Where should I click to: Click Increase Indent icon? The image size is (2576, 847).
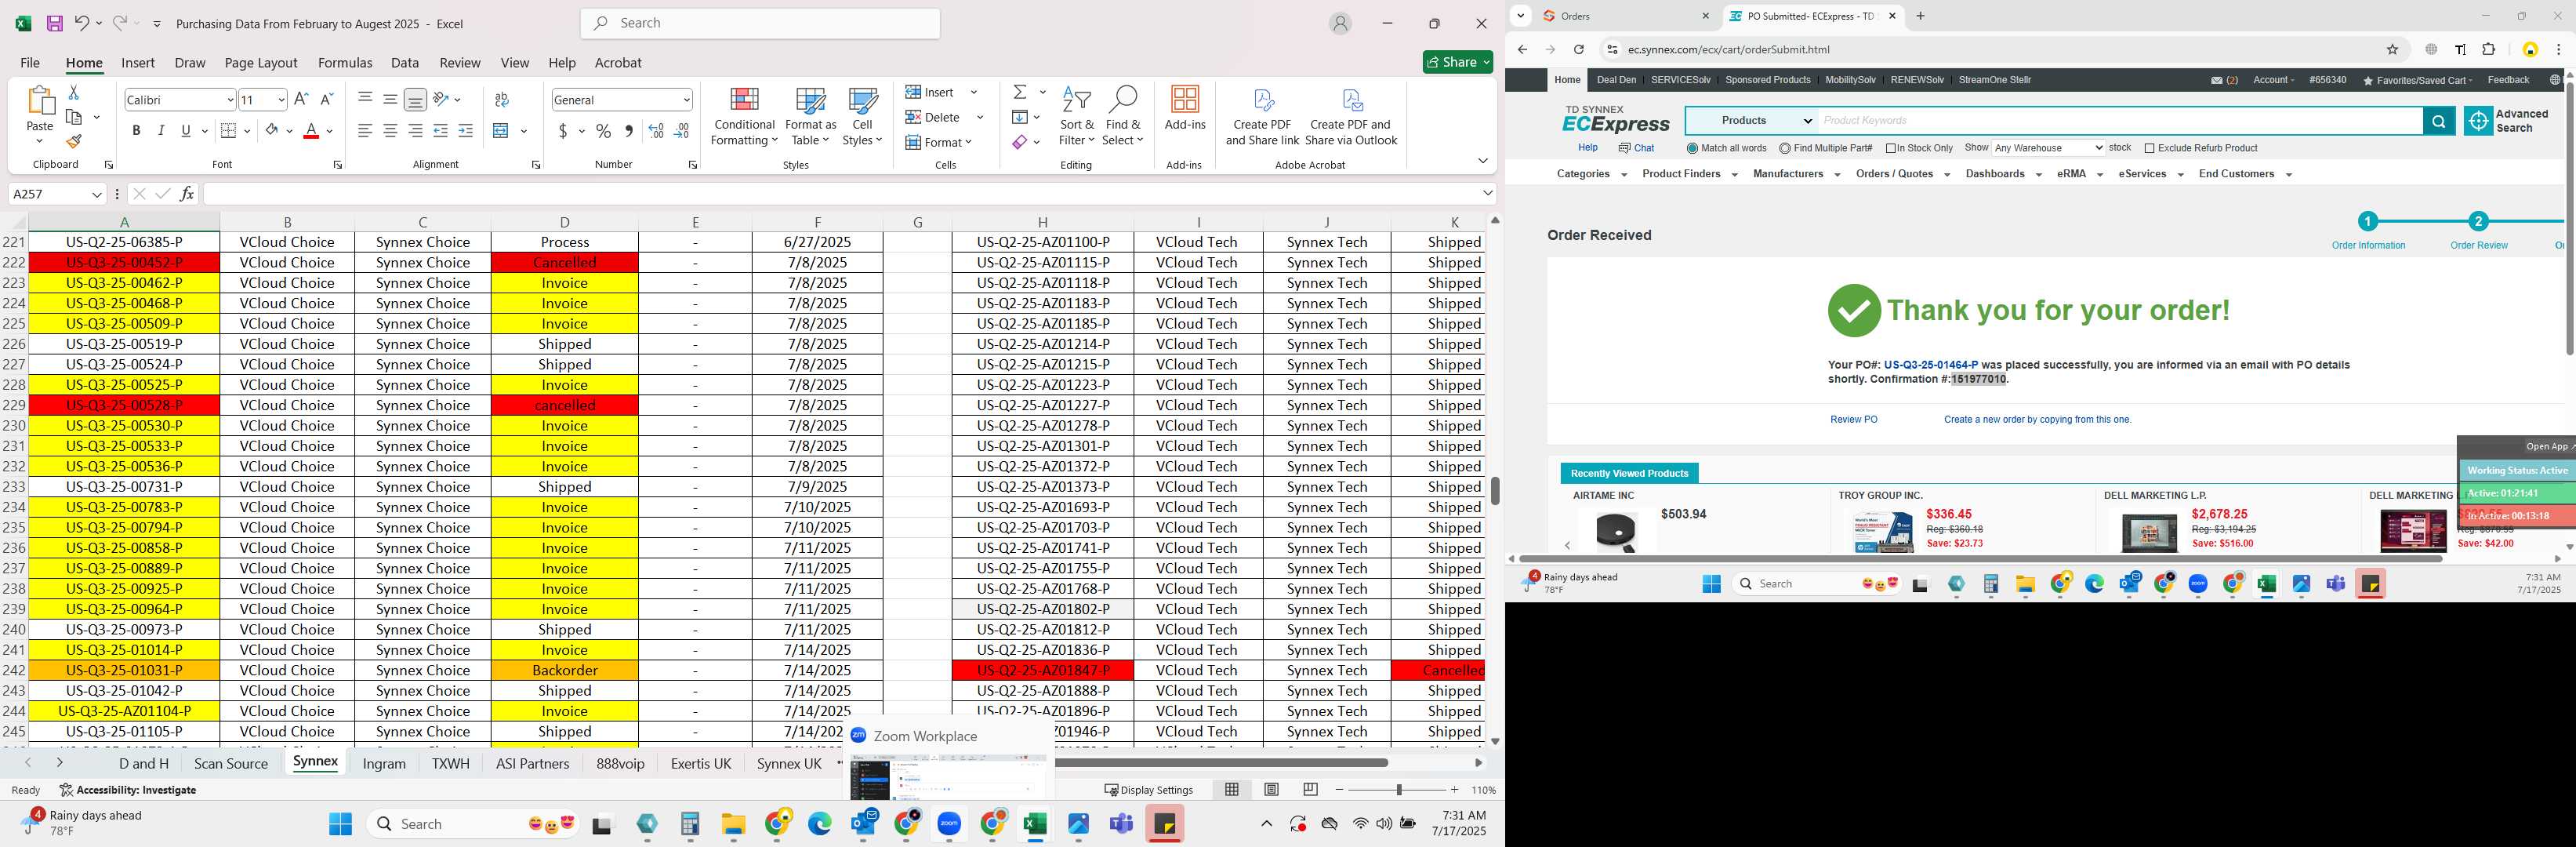pyautogui.click(x=465, y=131)
